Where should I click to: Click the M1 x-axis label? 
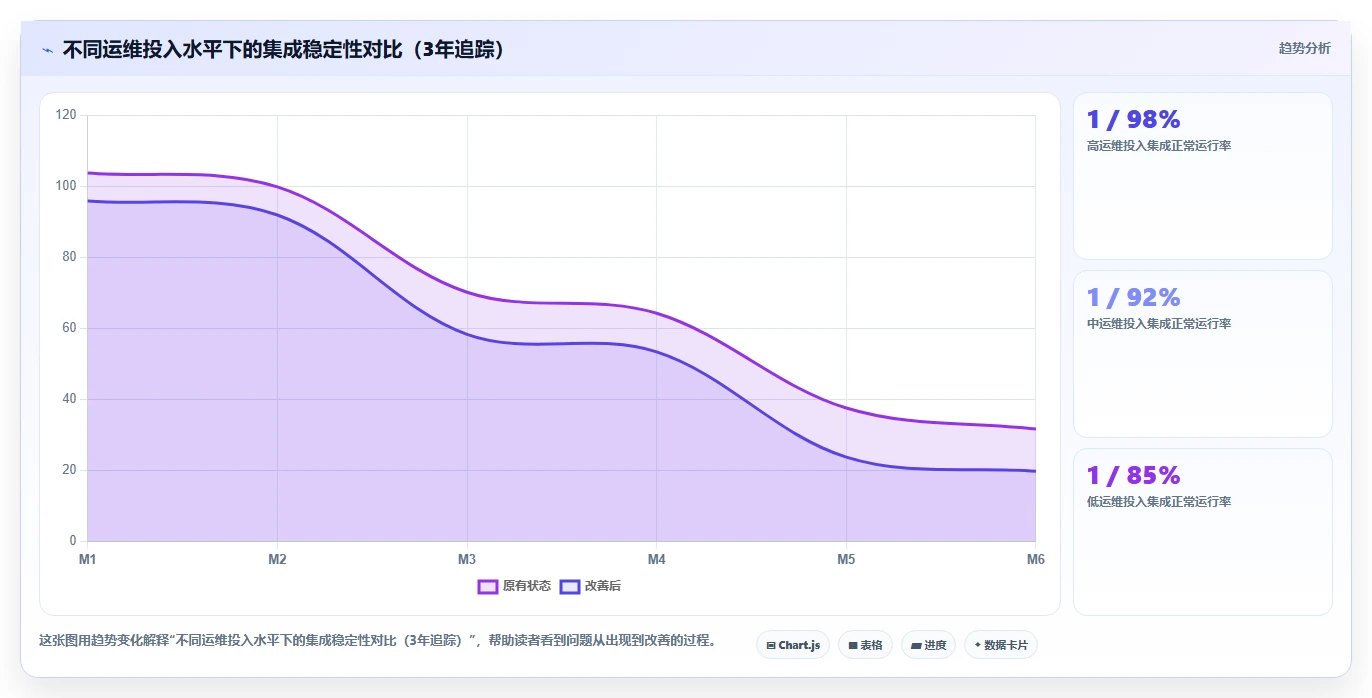click(88, 559)
